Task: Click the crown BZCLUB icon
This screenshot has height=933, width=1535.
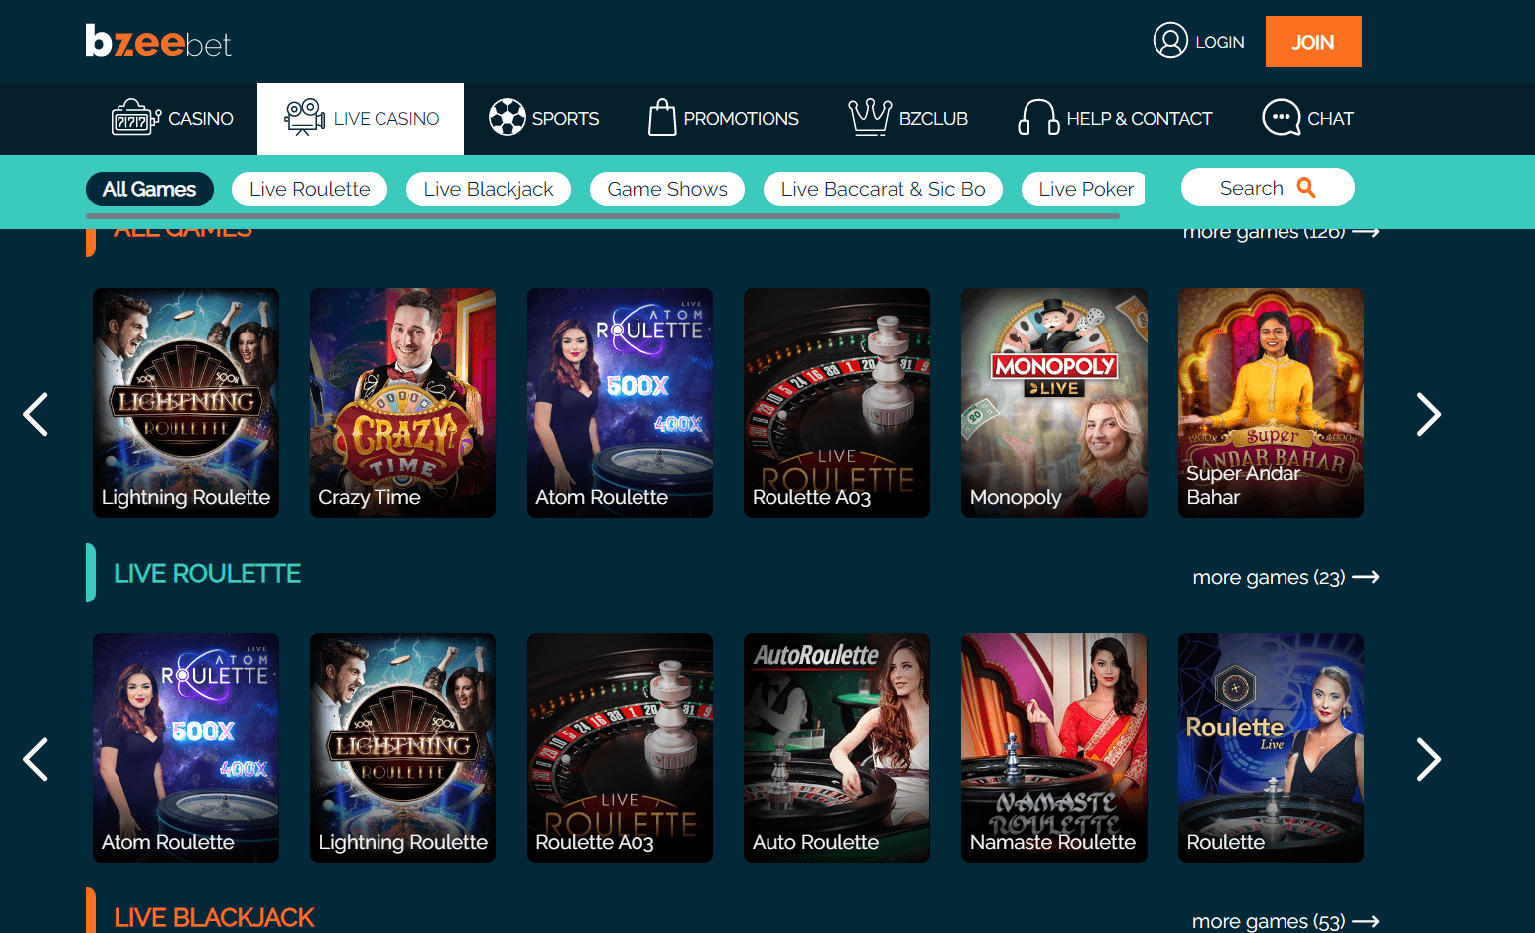Action: pyautogui.click(x=870, y=118)
